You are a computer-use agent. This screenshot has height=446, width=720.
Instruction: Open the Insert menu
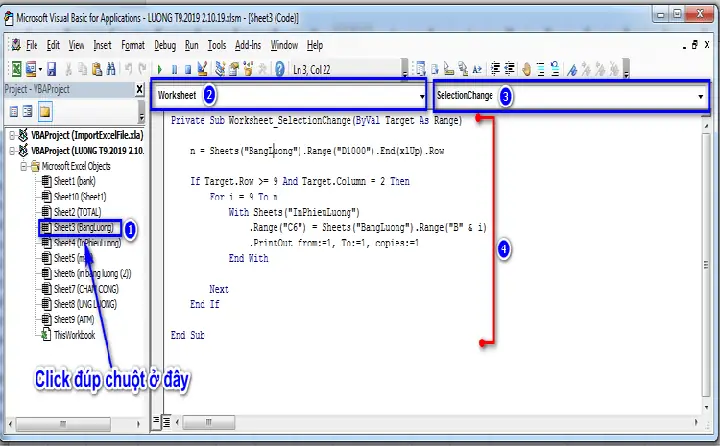[102, 45]
